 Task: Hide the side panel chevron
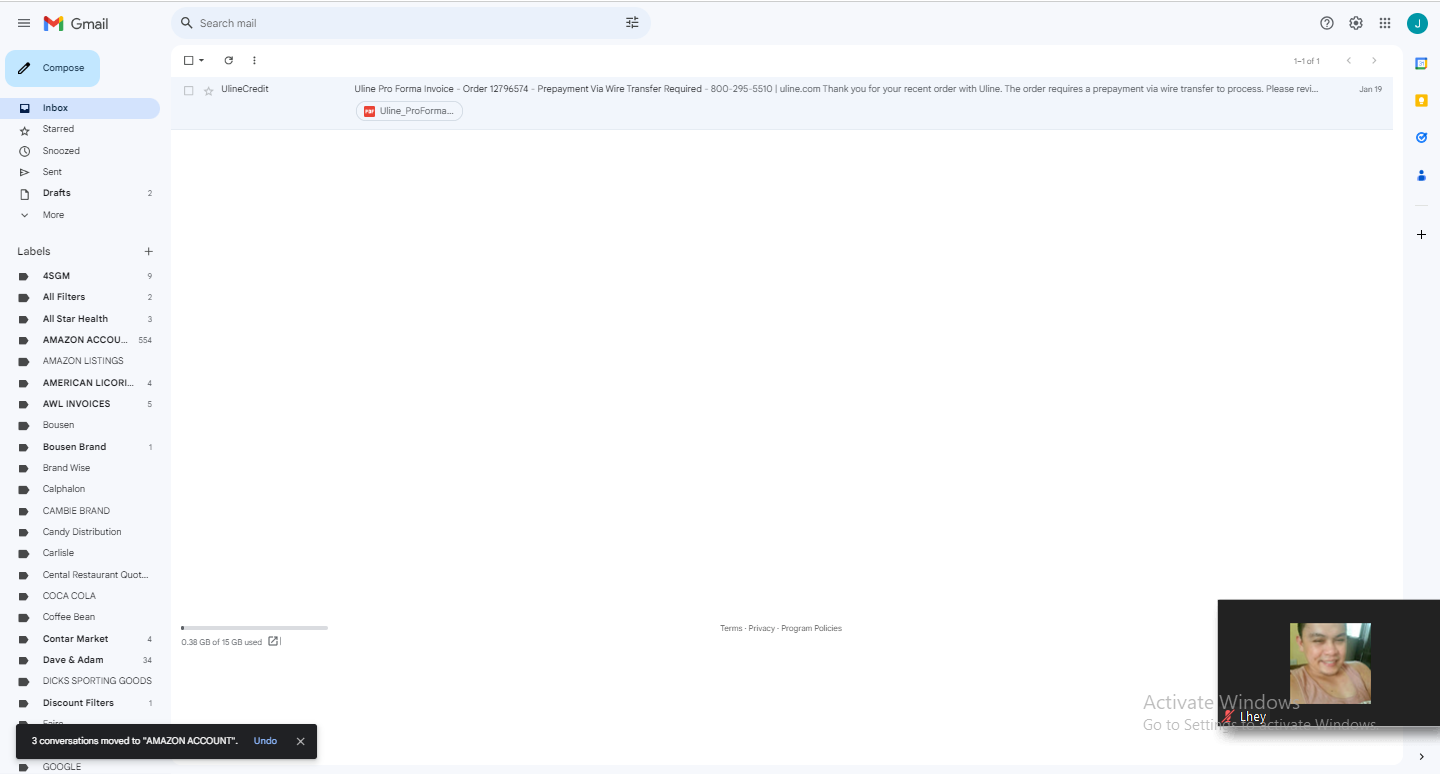[1421, 757]
